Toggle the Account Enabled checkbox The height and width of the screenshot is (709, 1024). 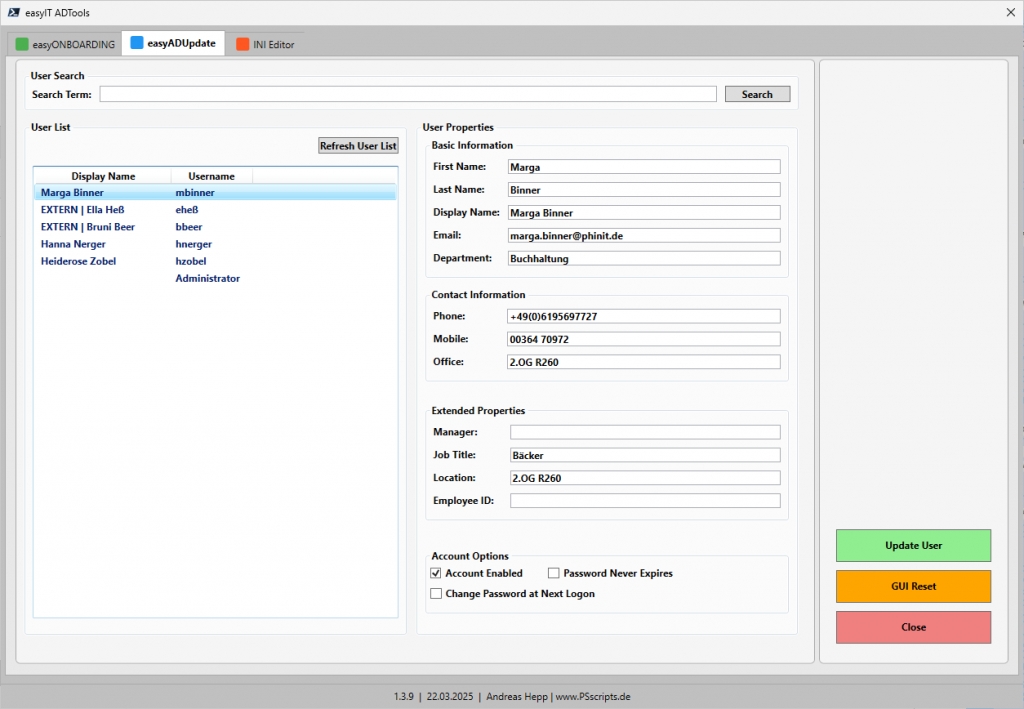436,573
